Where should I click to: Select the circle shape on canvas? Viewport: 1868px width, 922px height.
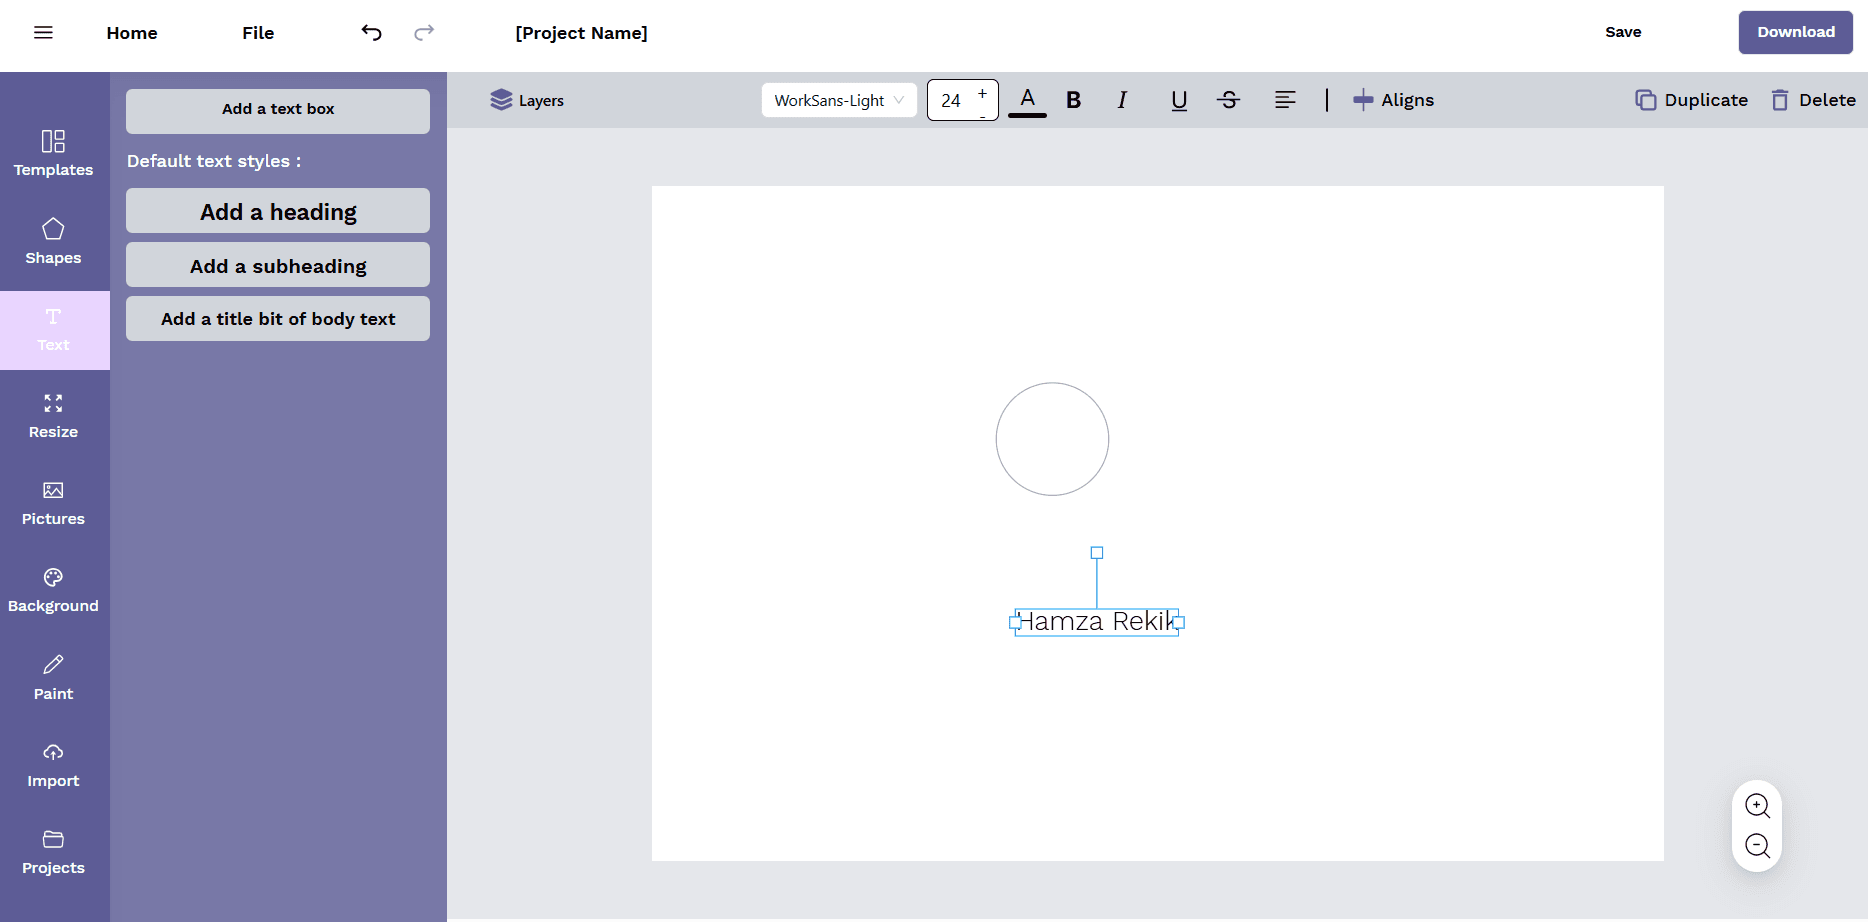pyautogui.click(x=1052, y=439)
